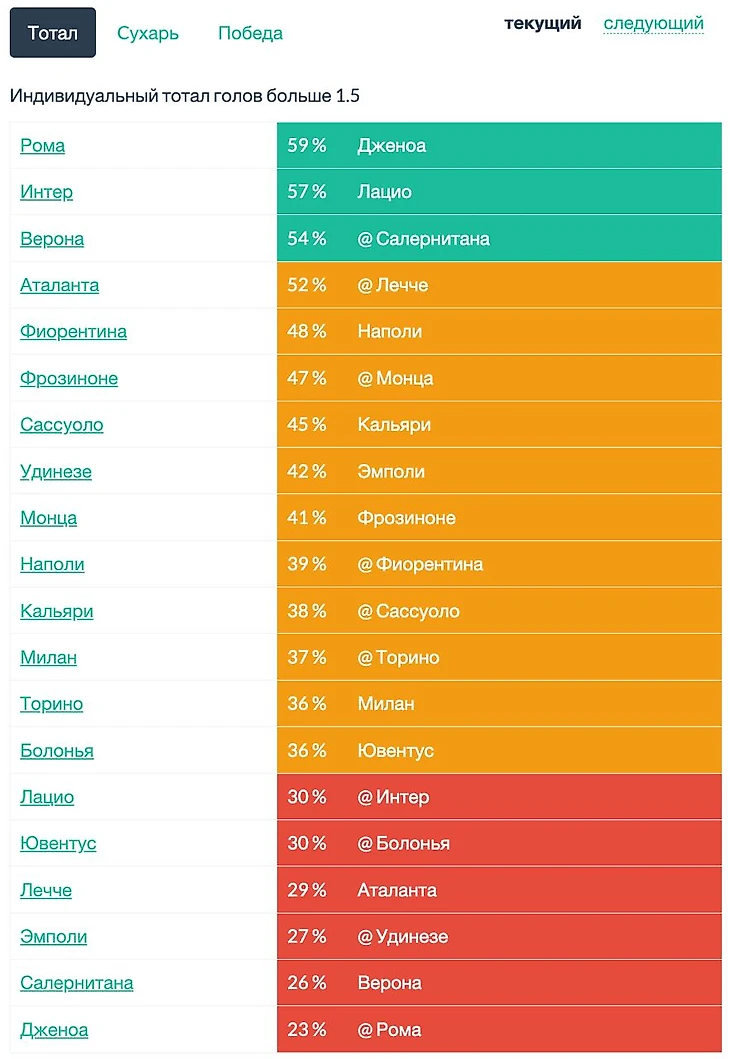730x1059 pixels.
Task: Click the green 59% Дженоа bar
Action: tap(499, 145)
